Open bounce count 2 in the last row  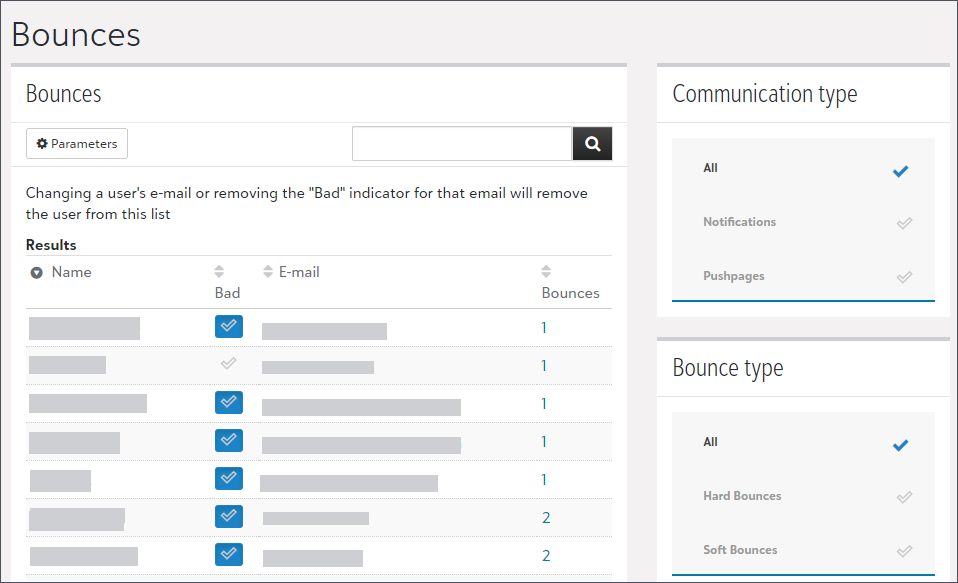pos(546,556)
